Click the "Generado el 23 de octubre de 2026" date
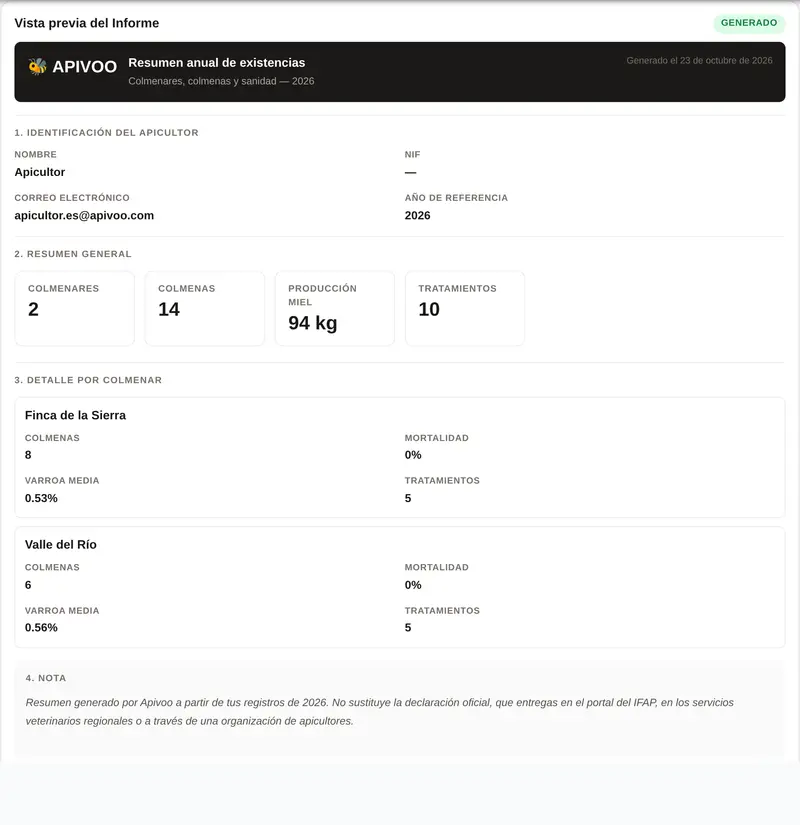 tap(699, 61)
